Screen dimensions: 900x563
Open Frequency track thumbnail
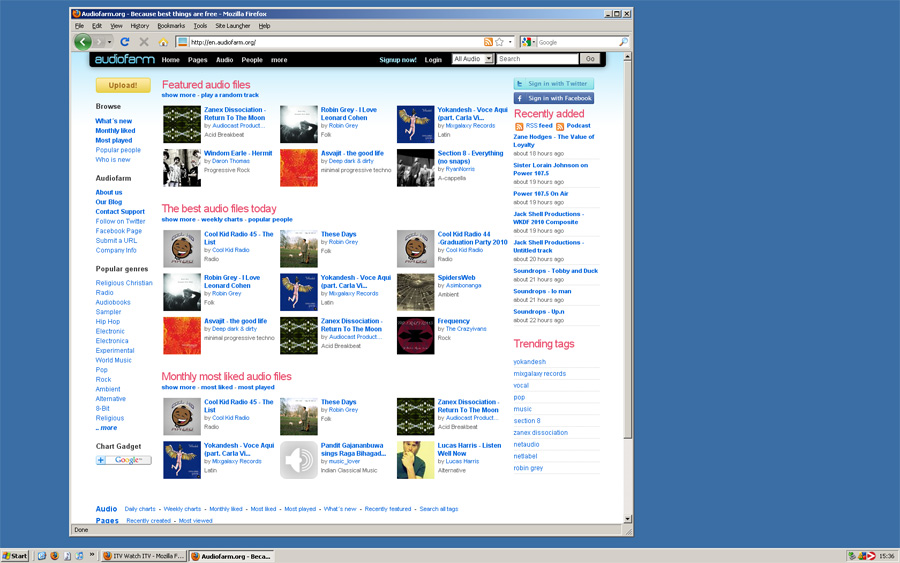pos(416,336)
